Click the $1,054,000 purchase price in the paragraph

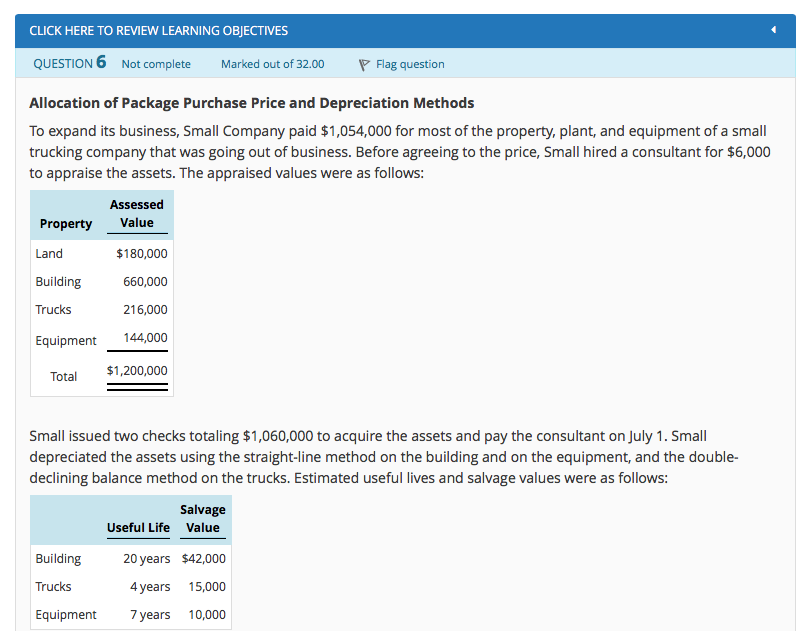coord(356,131)
